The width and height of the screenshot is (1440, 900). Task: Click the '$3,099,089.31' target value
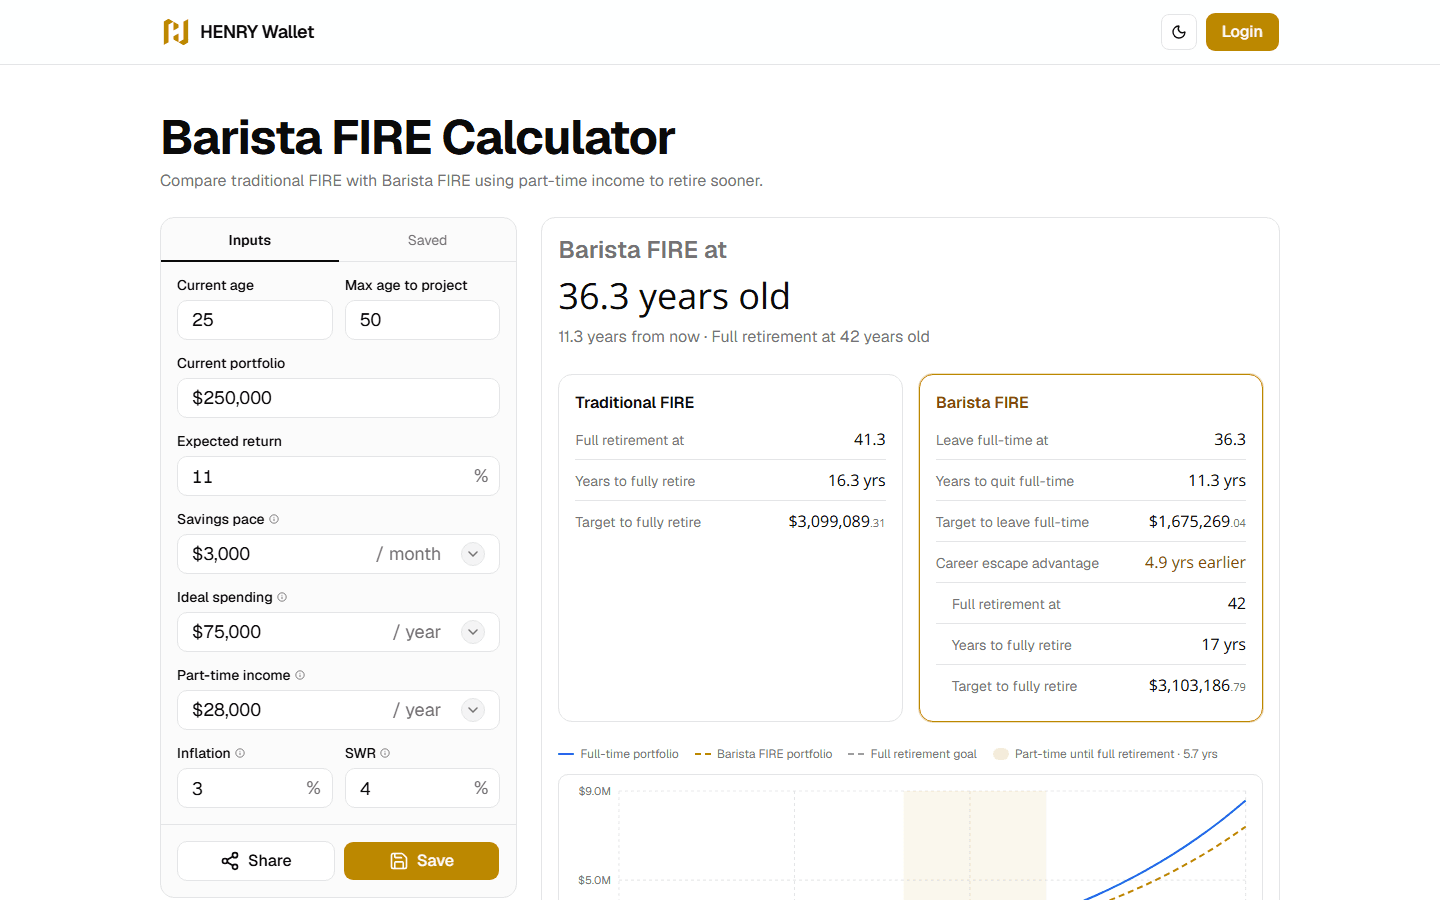836,522
